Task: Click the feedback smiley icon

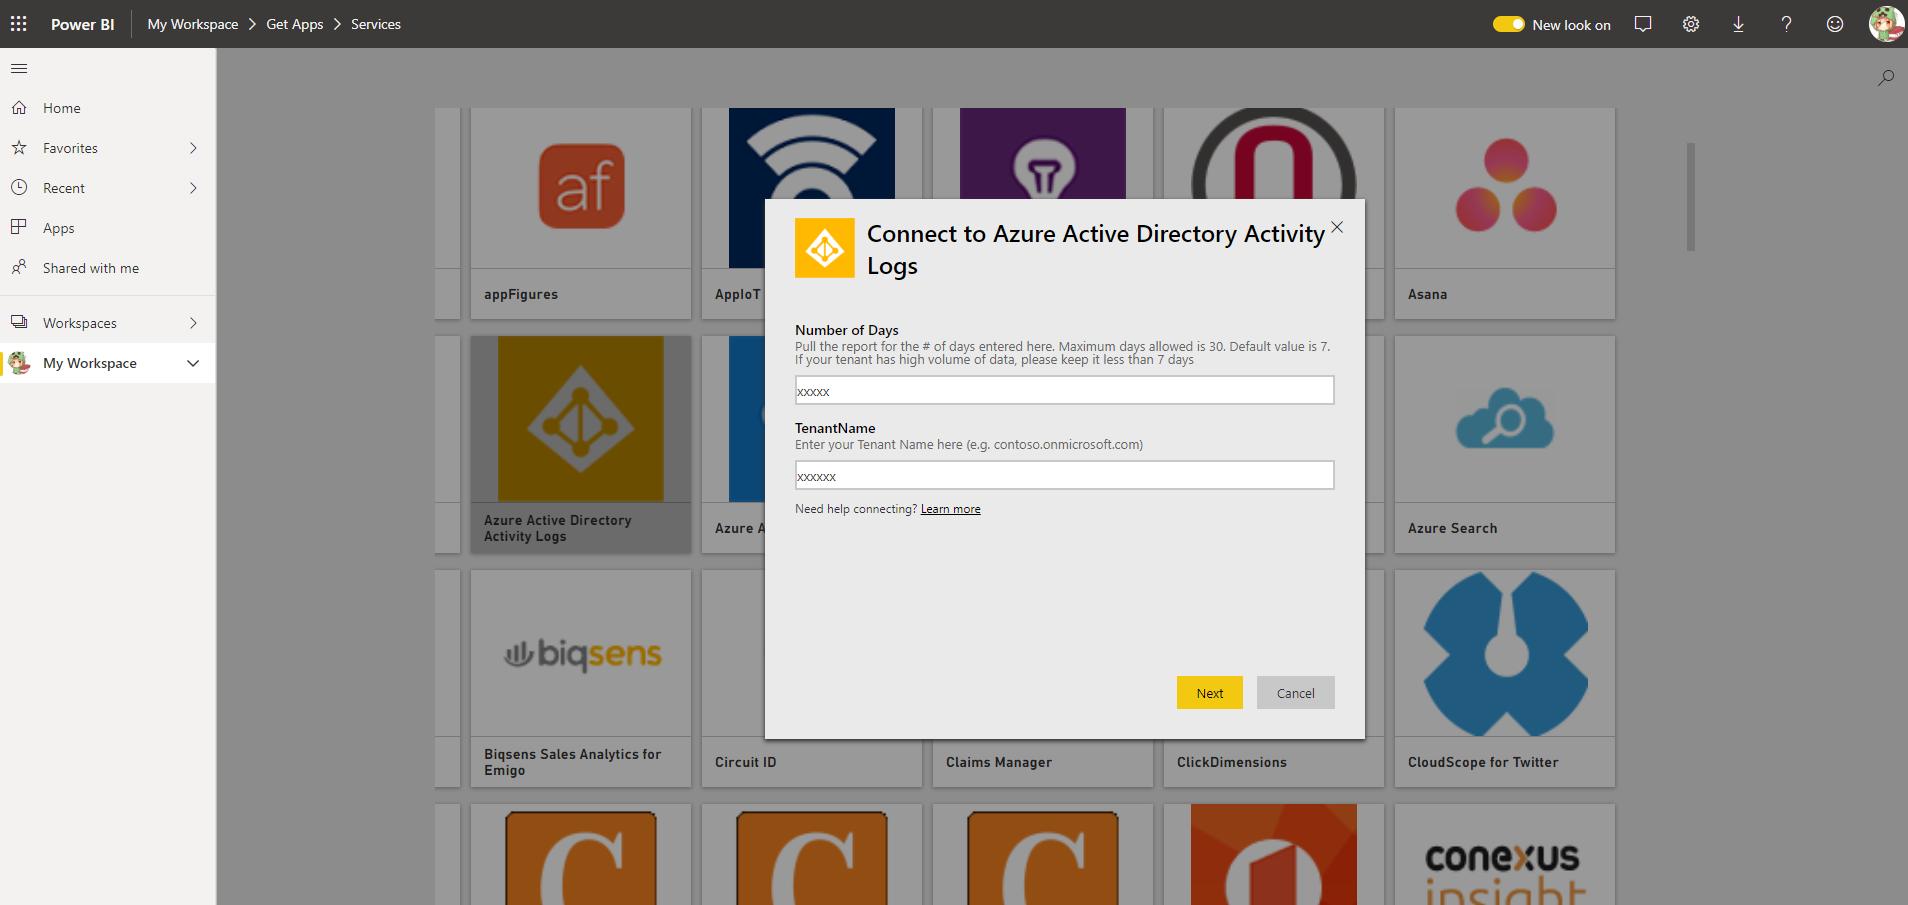Action: point(1835,24)
